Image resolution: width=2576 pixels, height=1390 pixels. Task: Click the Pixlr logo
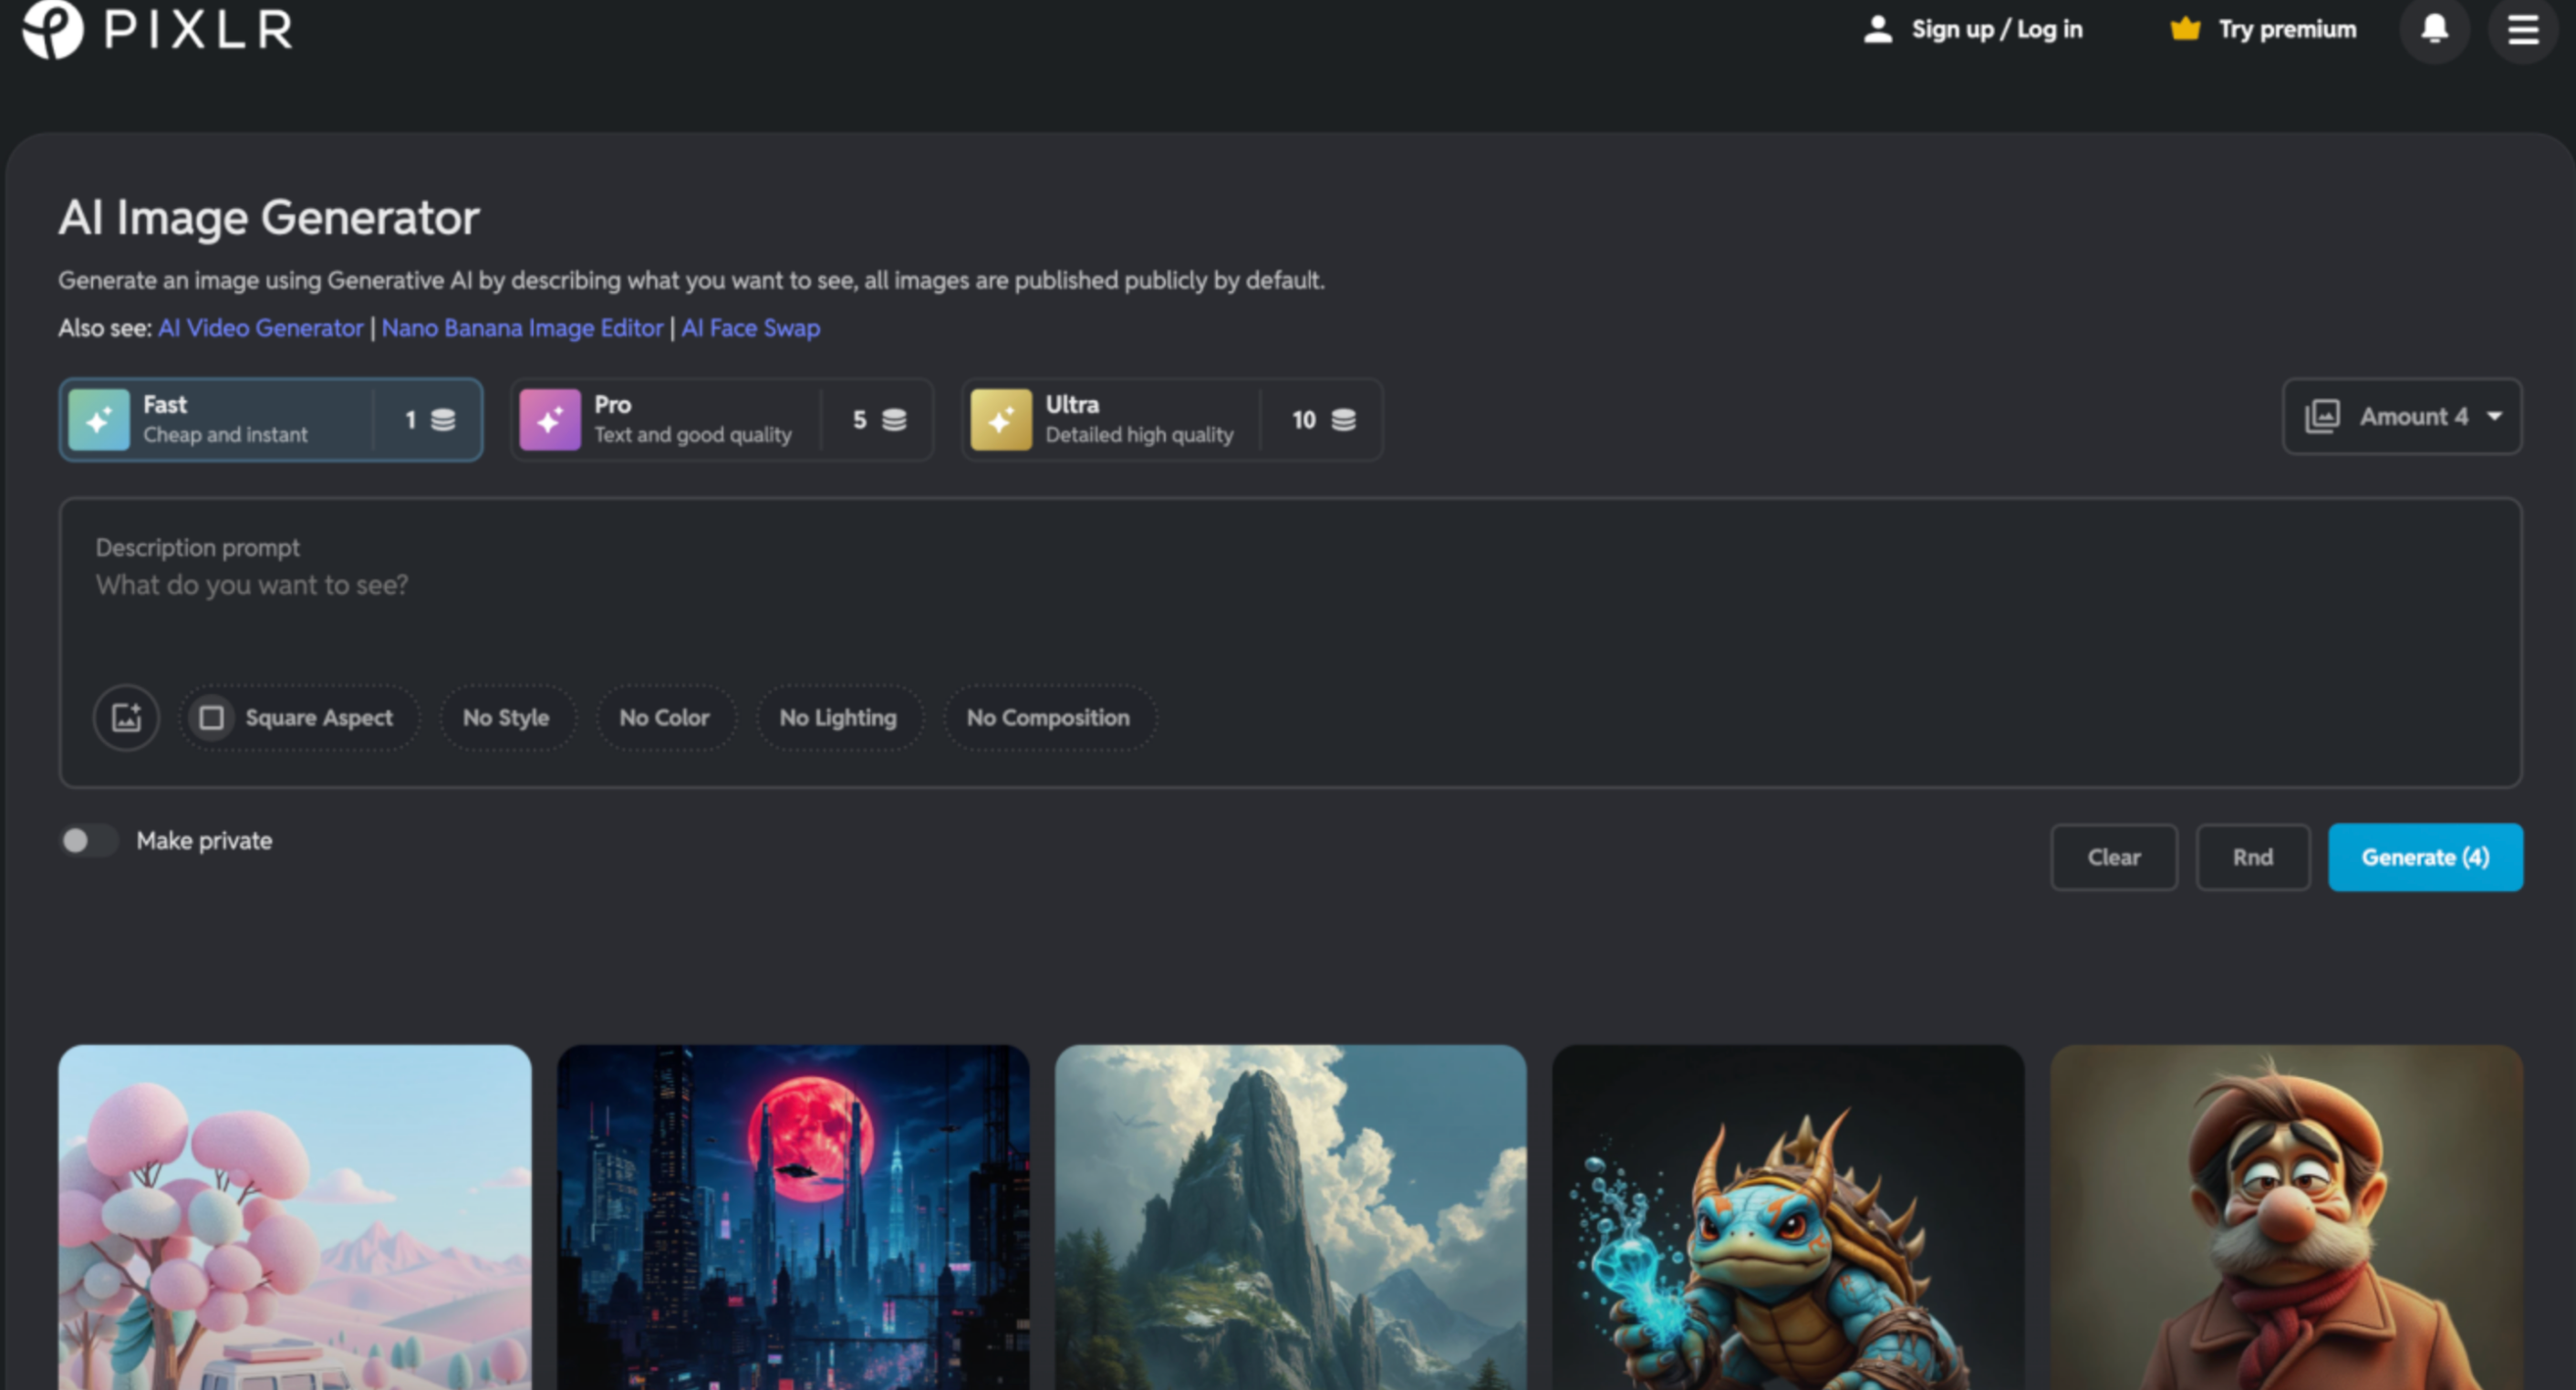(155, 30)
